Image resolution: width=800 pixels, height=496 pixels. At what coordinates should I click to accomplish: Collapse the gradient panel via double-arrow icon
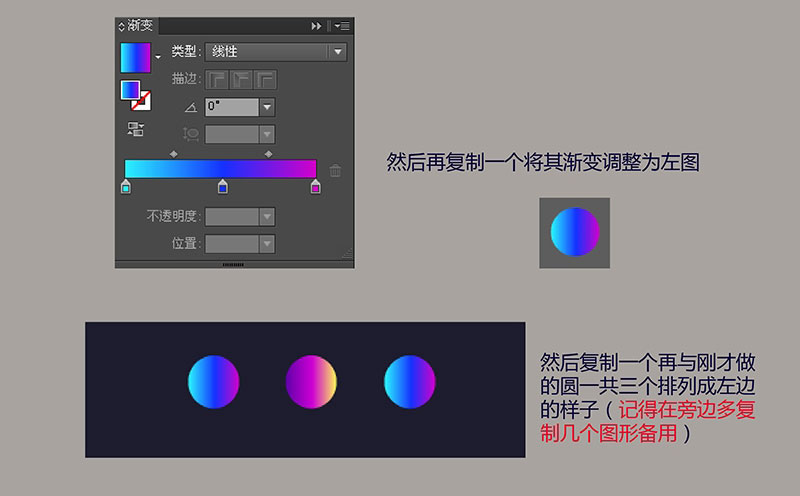click(316, 26)
